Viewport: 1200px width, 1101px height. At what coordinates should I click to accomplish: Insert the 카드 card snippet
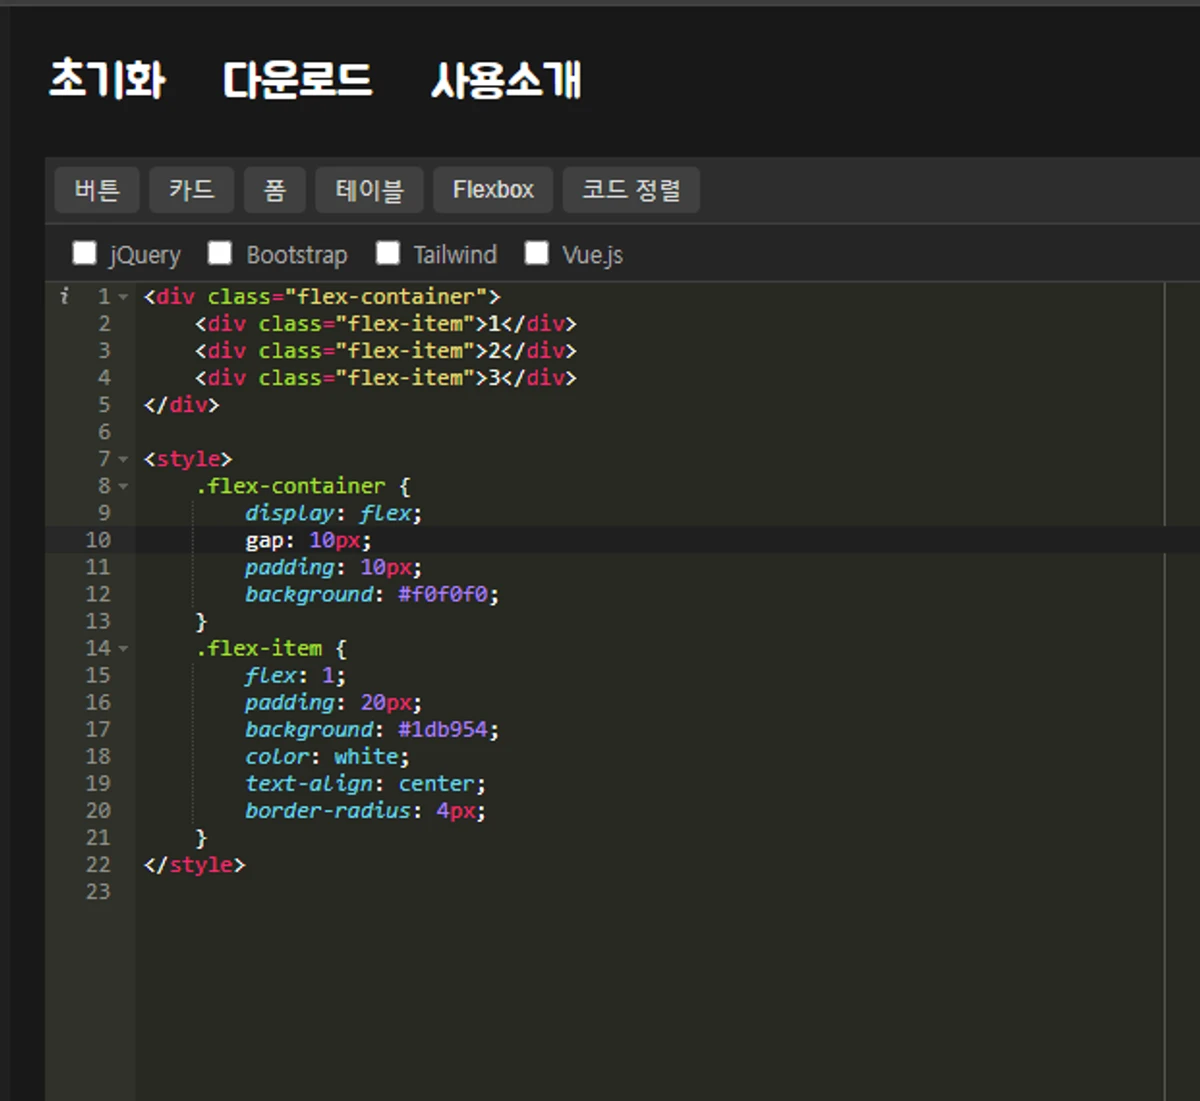[192, 190]
